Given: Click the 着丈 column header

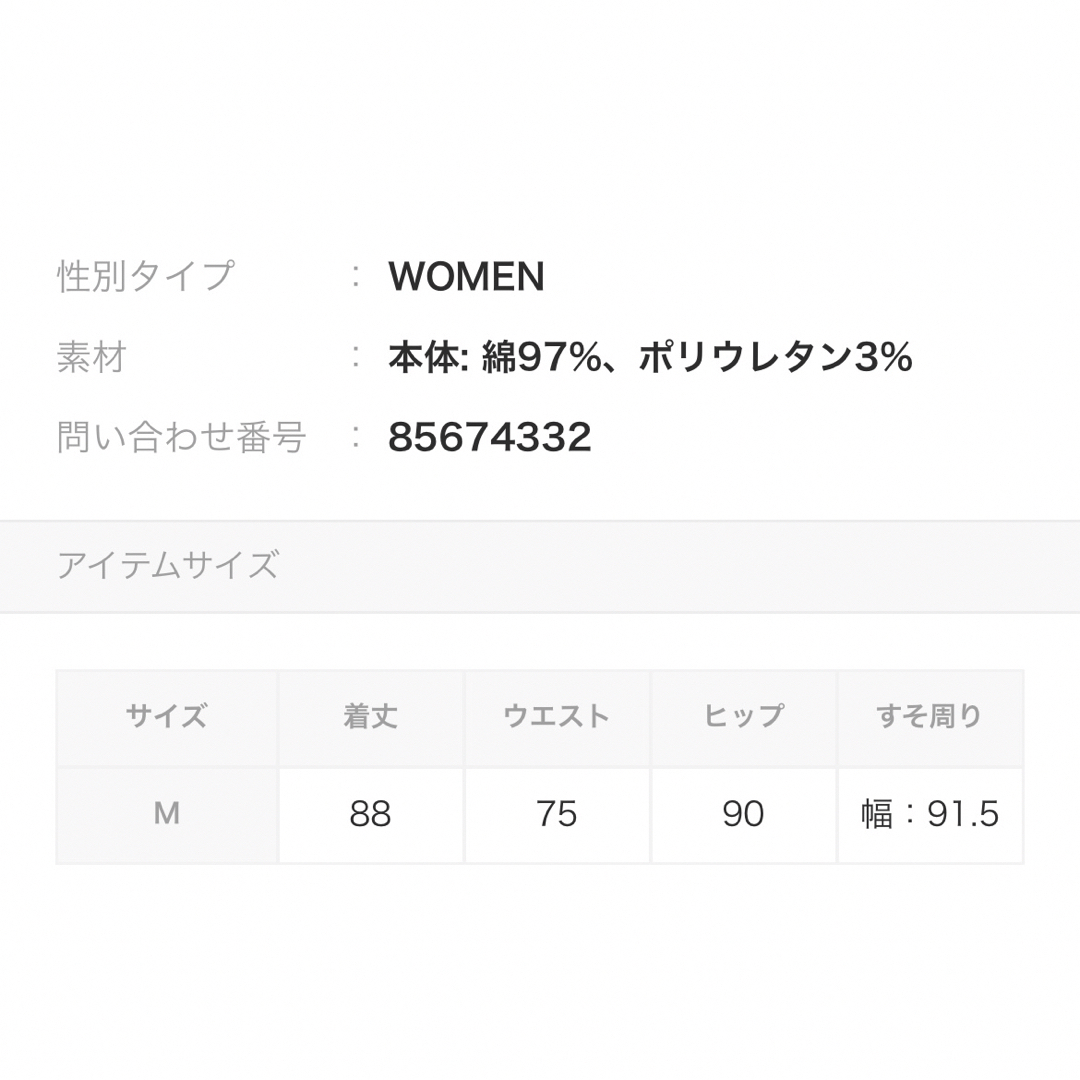Looking at the screenshot, I should [371, 716].
